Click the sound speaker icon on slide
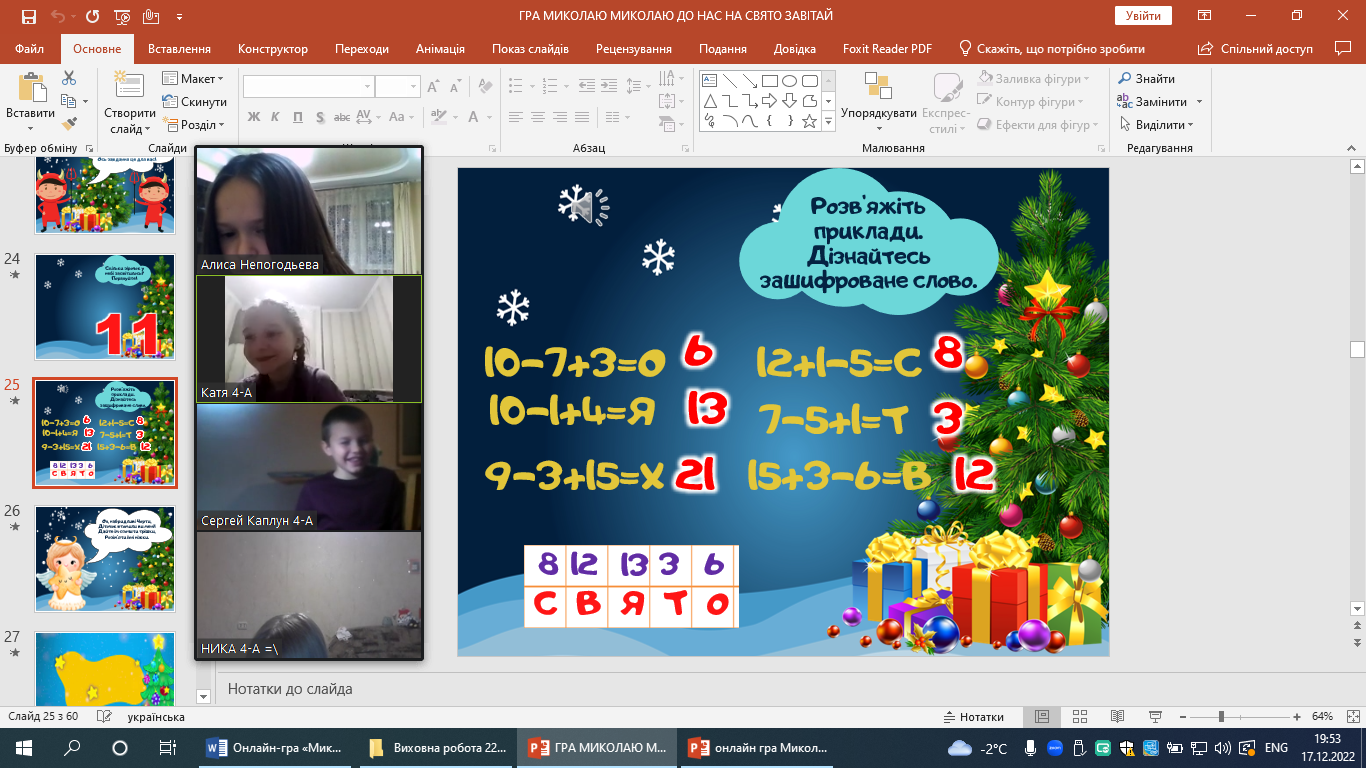This screenshot has height=768, width=1366. point(582,207)
